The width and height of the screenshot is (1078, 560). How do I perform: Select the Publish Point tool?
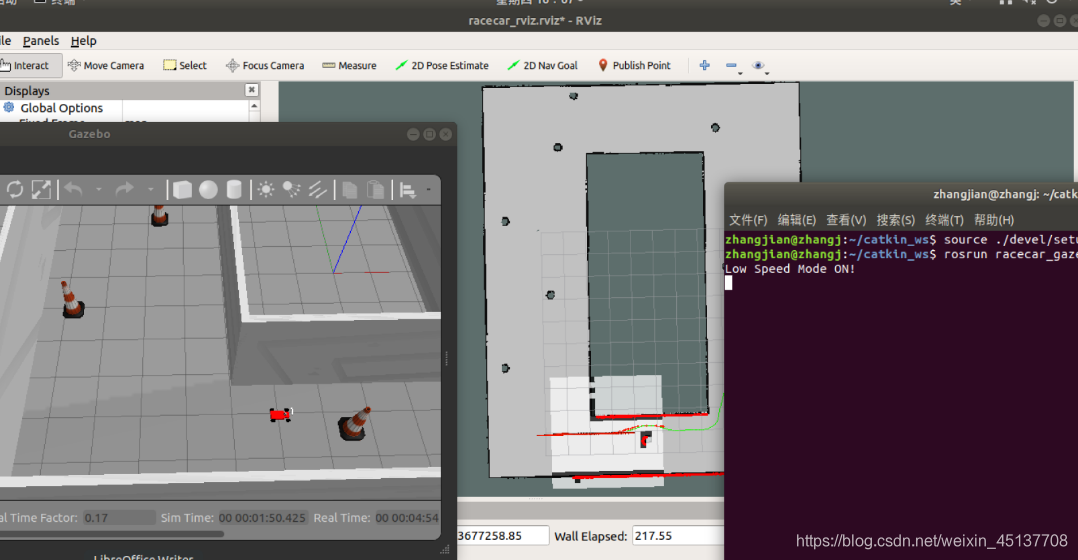coord(634,65)
